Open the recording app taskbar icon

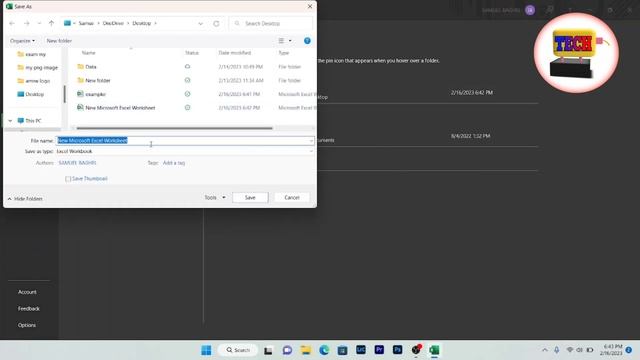click(x=416, y=350)
